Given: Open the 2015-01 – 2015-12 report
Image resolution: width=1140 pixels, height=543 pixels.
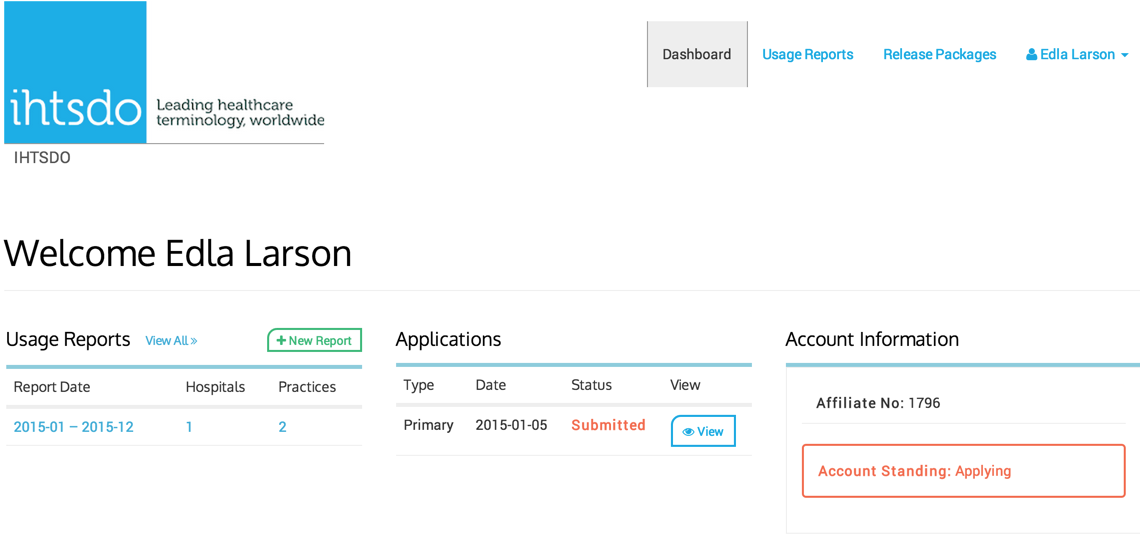Looking at the screenshot, I should point(73,427).
